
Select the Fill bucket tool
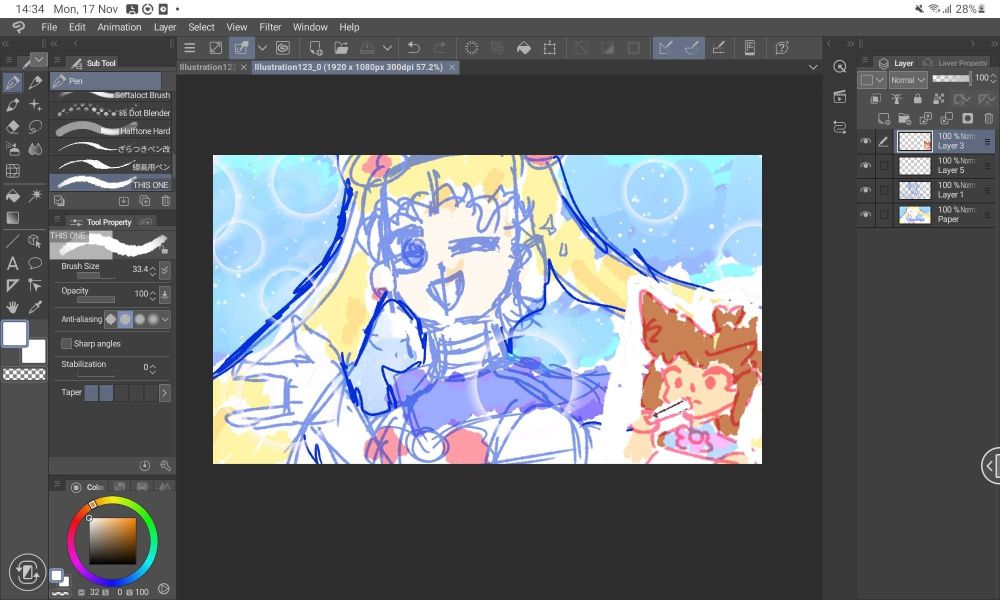(12, 196)
